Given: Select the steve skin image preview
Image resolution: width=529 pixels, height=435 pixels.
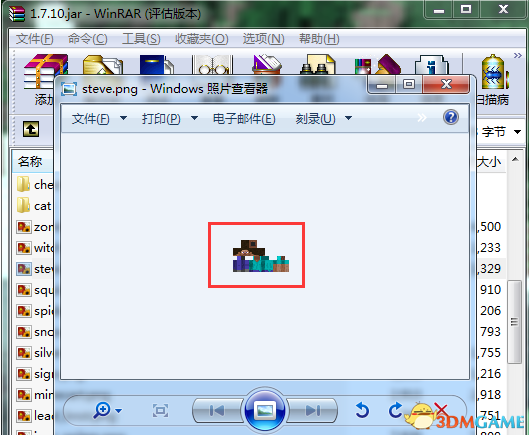Looking at the screenshot, I should tap(261, 256).
